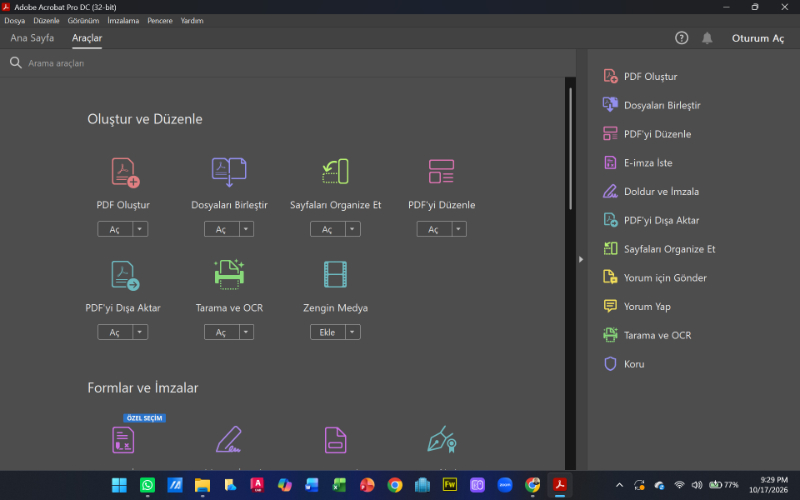This screenshot has width=800, height=500.
Task: Click Oturum Aç to sign in
Action: 758,38
